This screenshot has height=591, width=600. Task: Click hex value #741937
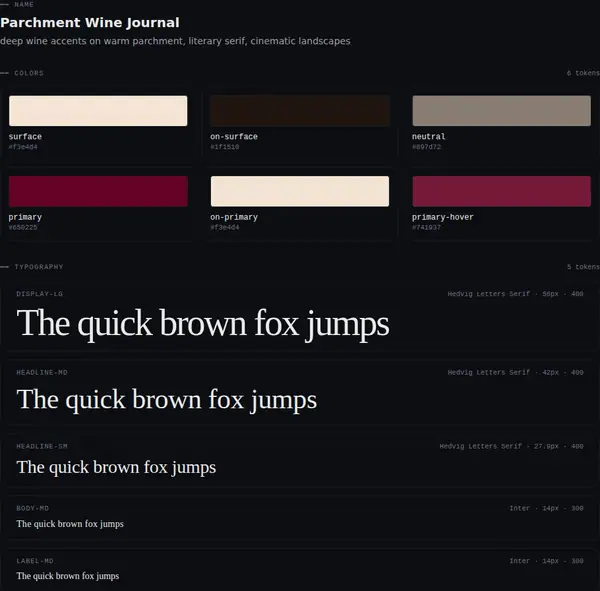click(x=426, y=227)
